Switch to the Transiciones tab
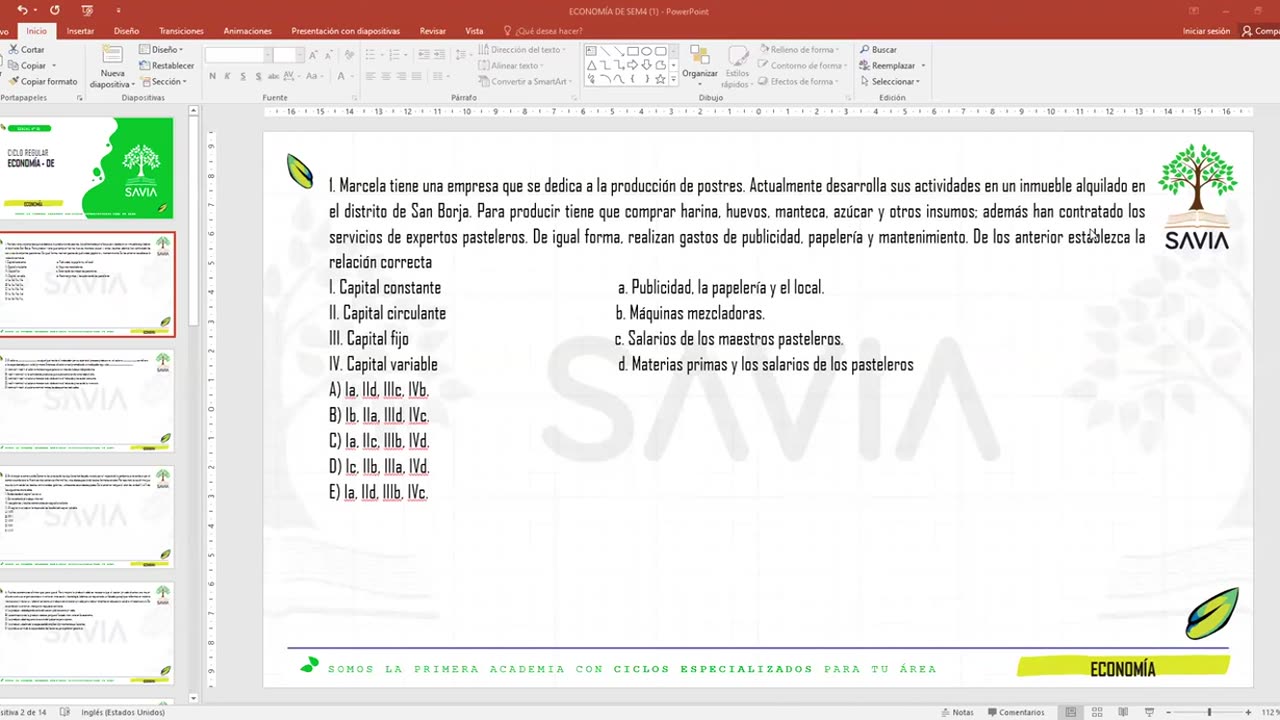1280x720 pixels. (x=181, y=31)
